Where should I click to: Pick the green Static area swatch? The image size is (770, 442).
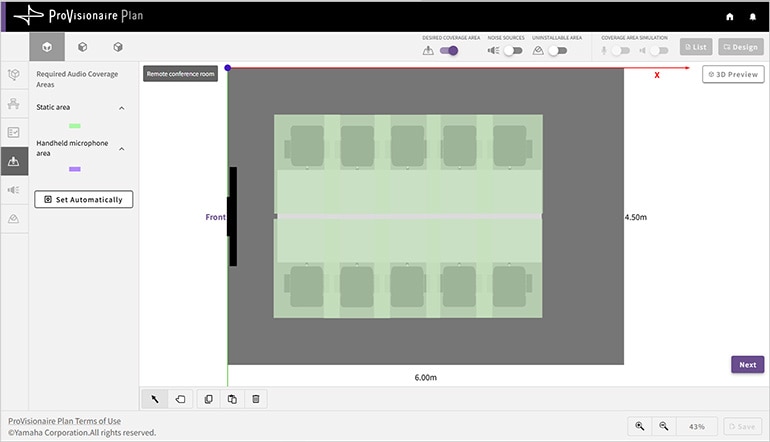click(74, 126)
